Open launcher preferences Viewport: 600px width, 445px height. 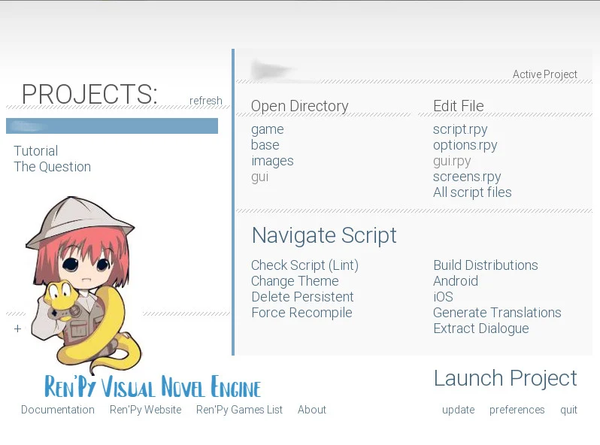click(517, 410)
